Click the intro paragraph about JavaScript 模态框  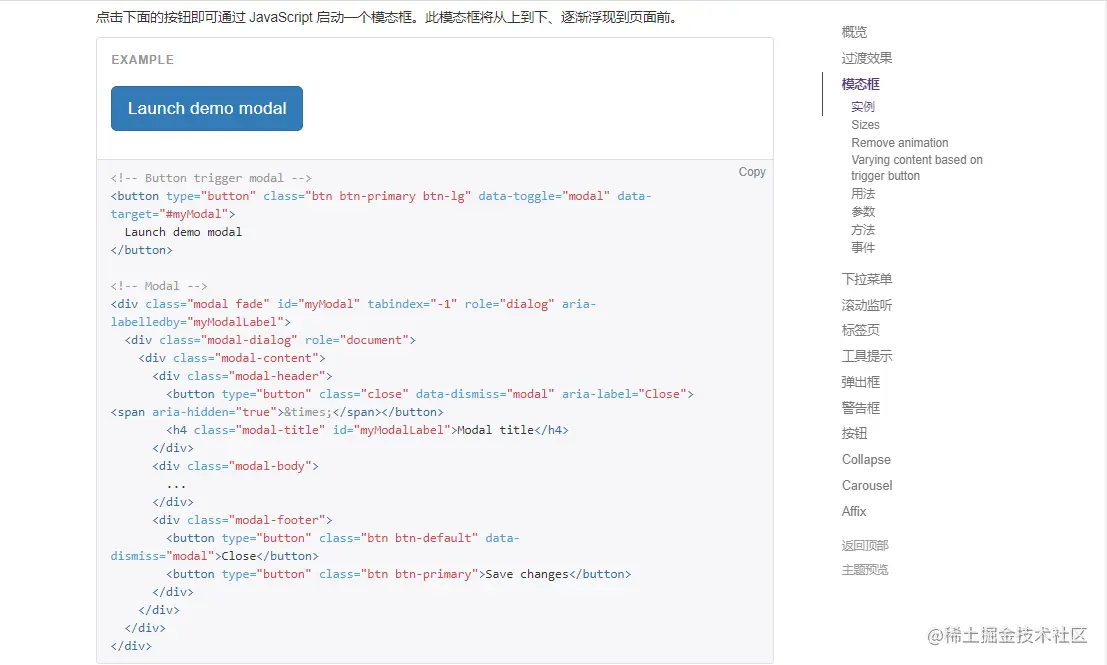click(x=388, y=17)
